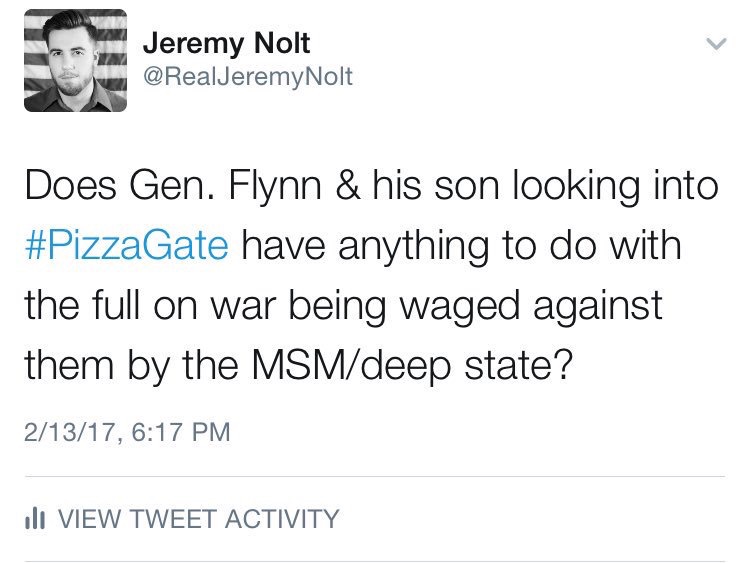This screenshot has width=750, height=563.
Task: Click Jeremy Nolt's profile avatar
Action: (74, 61)
